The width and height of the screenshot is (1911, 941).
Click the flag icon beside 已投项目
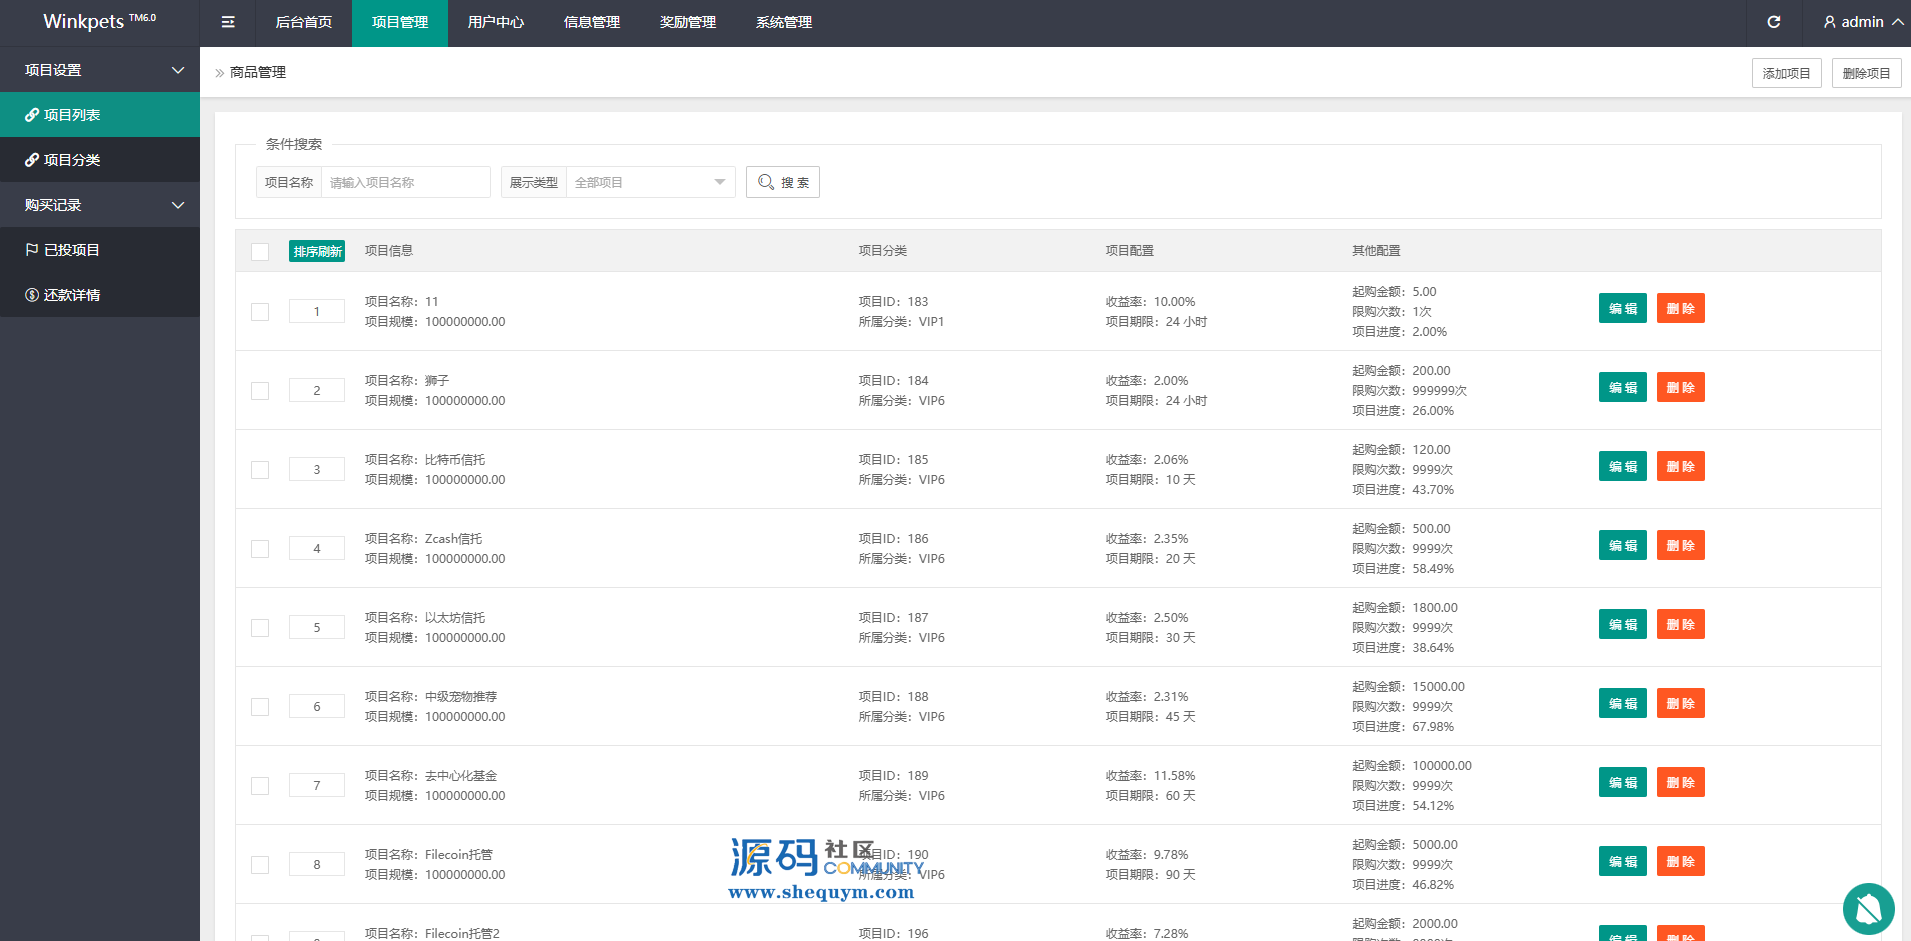point(32,250)
